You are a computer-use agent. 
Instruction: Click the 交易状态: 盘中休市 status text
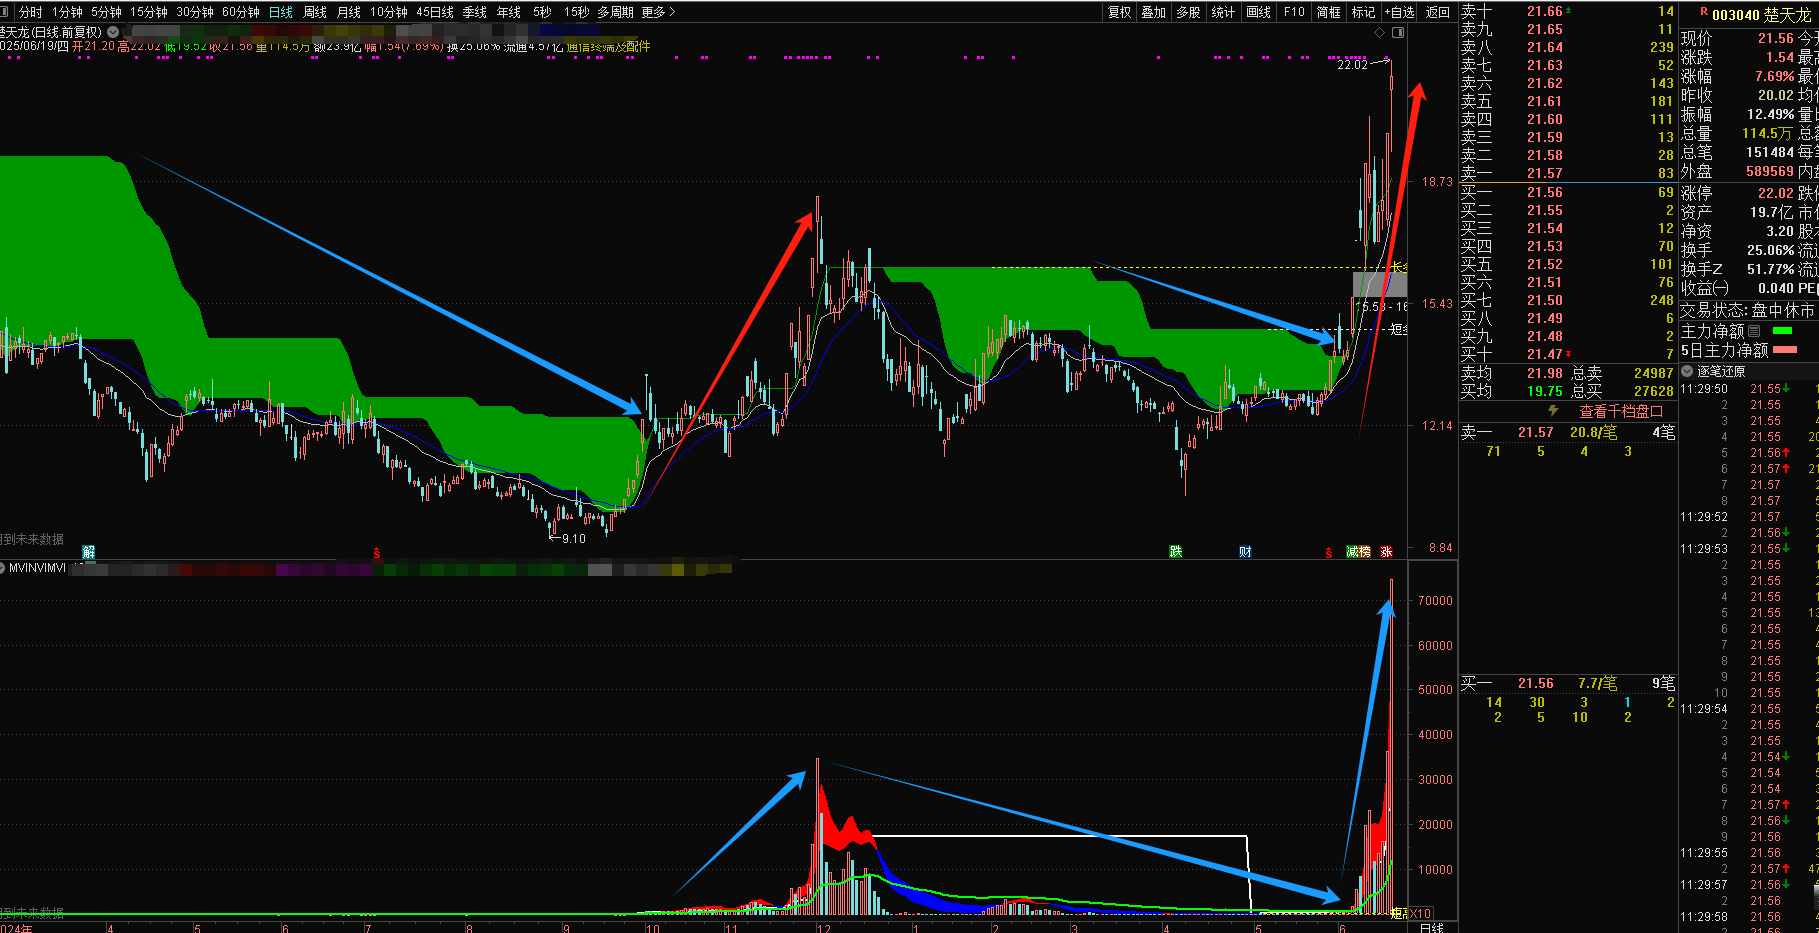click(x=1747, y=311)
